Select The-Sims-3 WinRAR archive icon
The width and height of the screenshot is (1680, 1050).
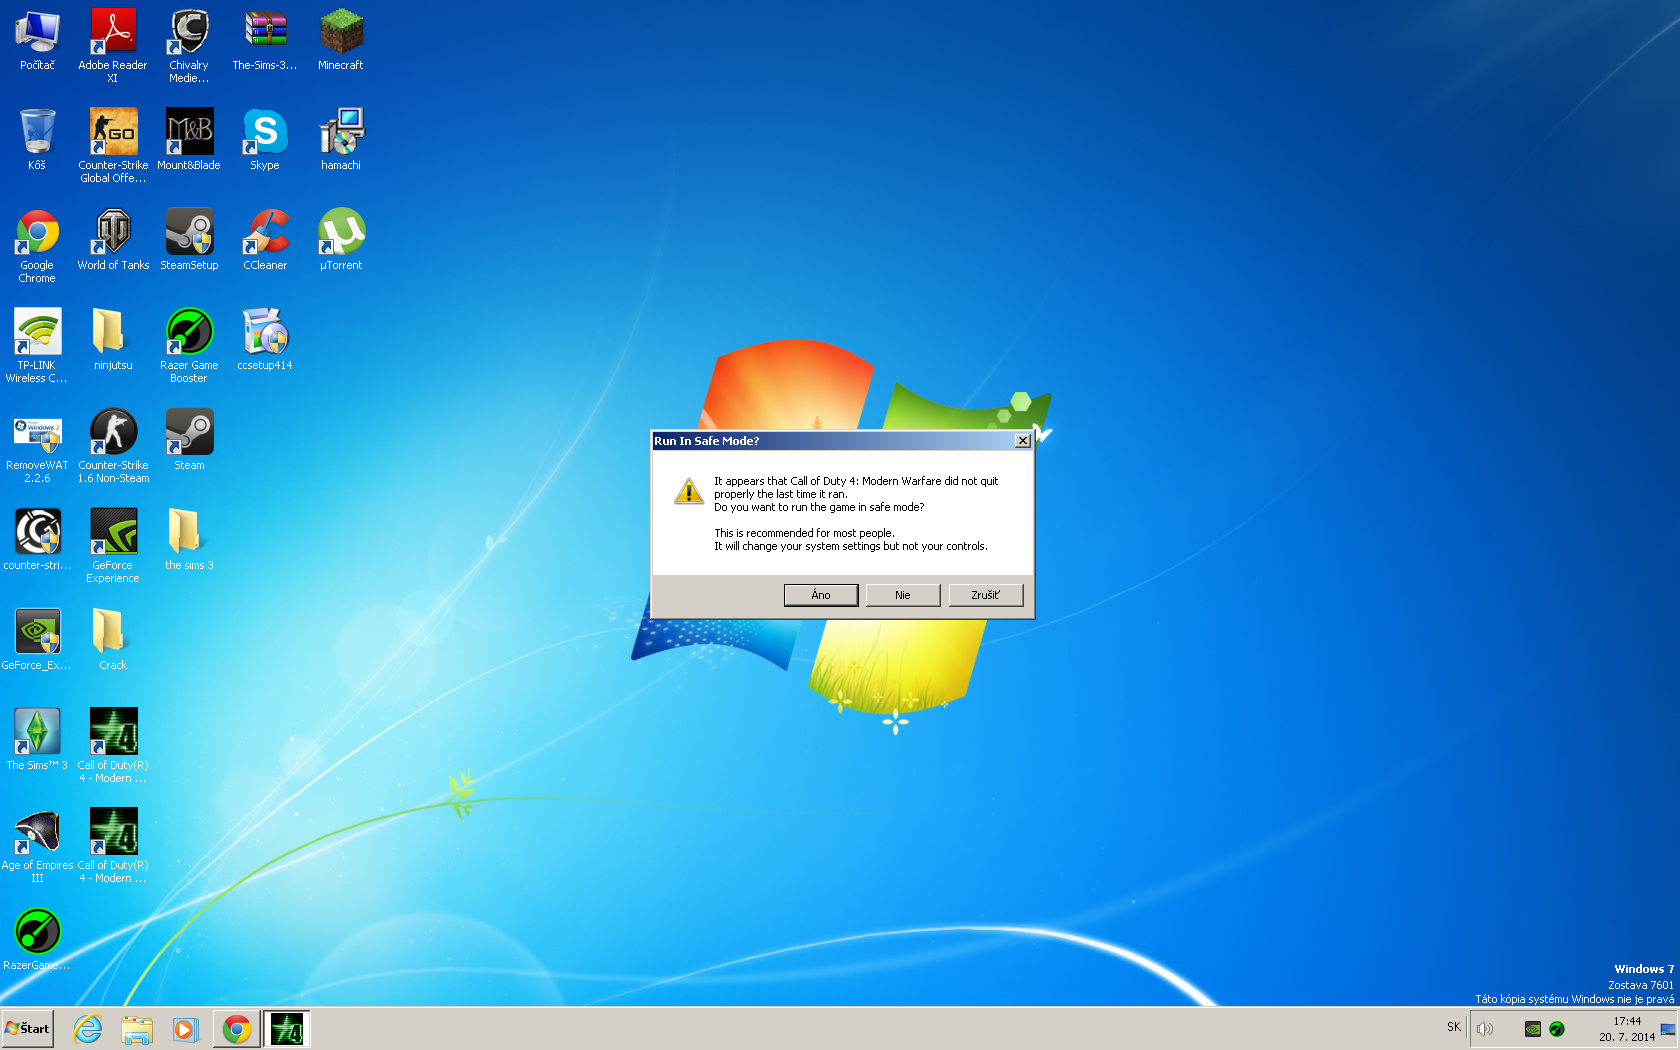click(265, 41)
